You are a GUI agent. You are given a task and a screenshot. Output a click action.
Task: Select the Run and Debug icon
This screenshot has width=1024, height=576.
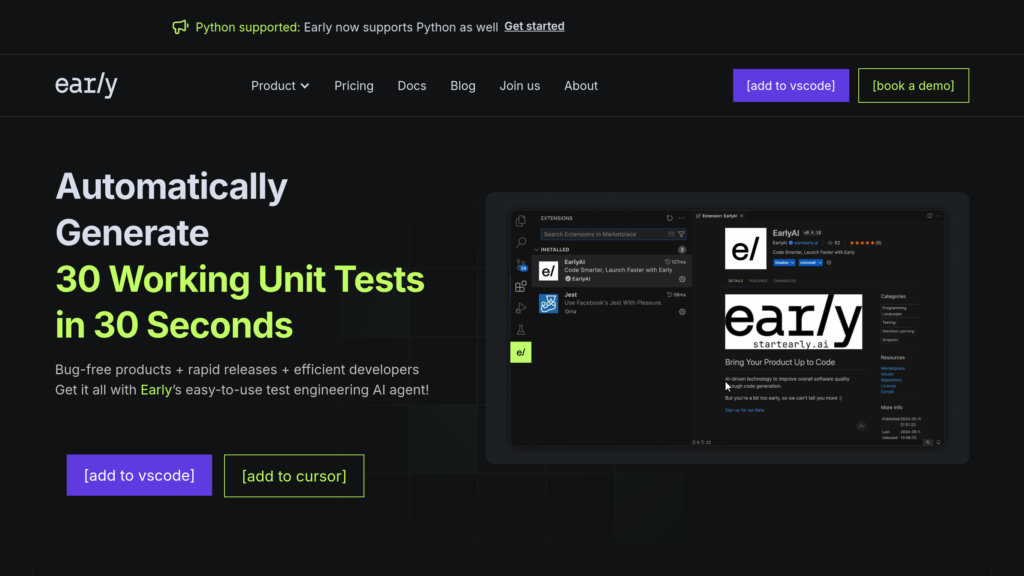point(520,308)
